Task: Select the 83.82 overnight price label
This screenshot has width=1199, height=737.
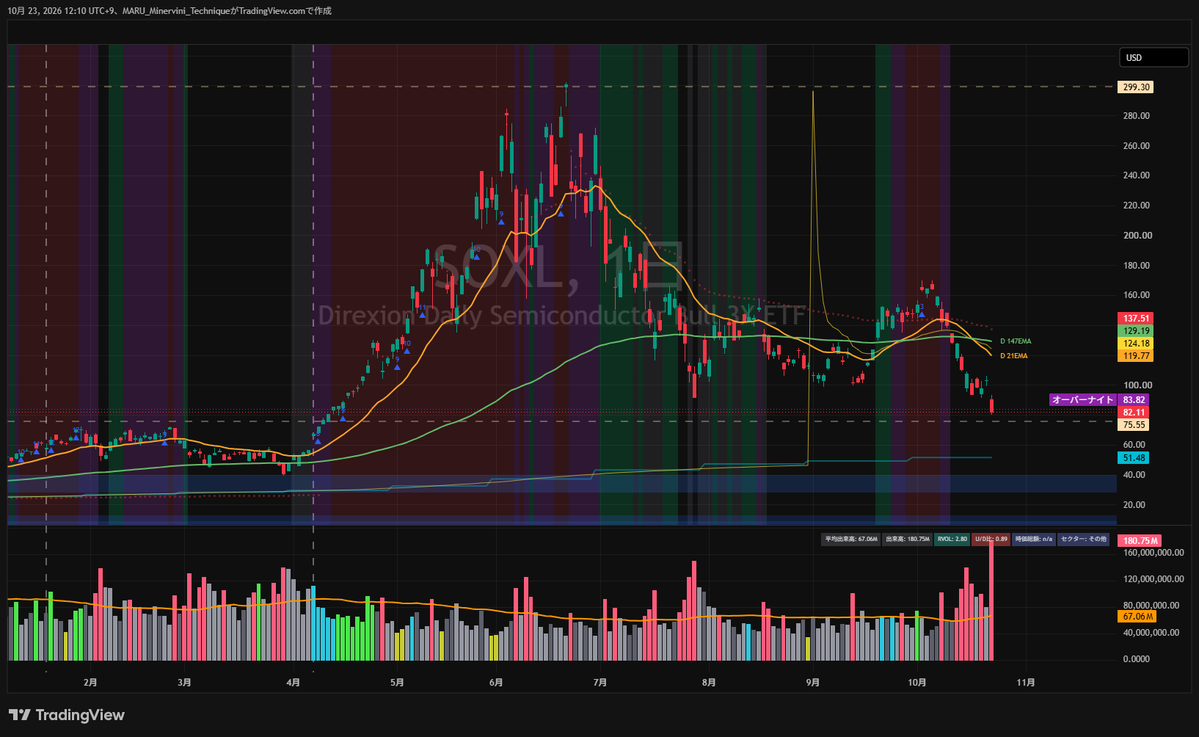Action: [1133, 400]
